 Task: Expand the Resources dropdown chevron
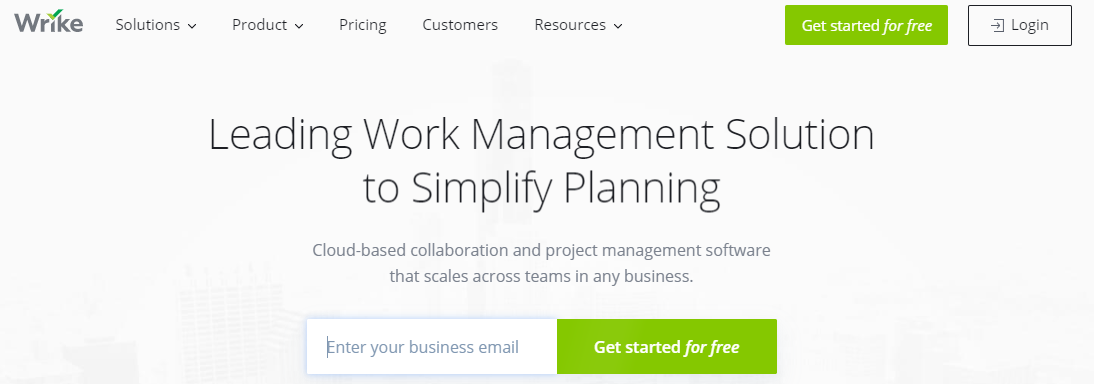[617, 27]
